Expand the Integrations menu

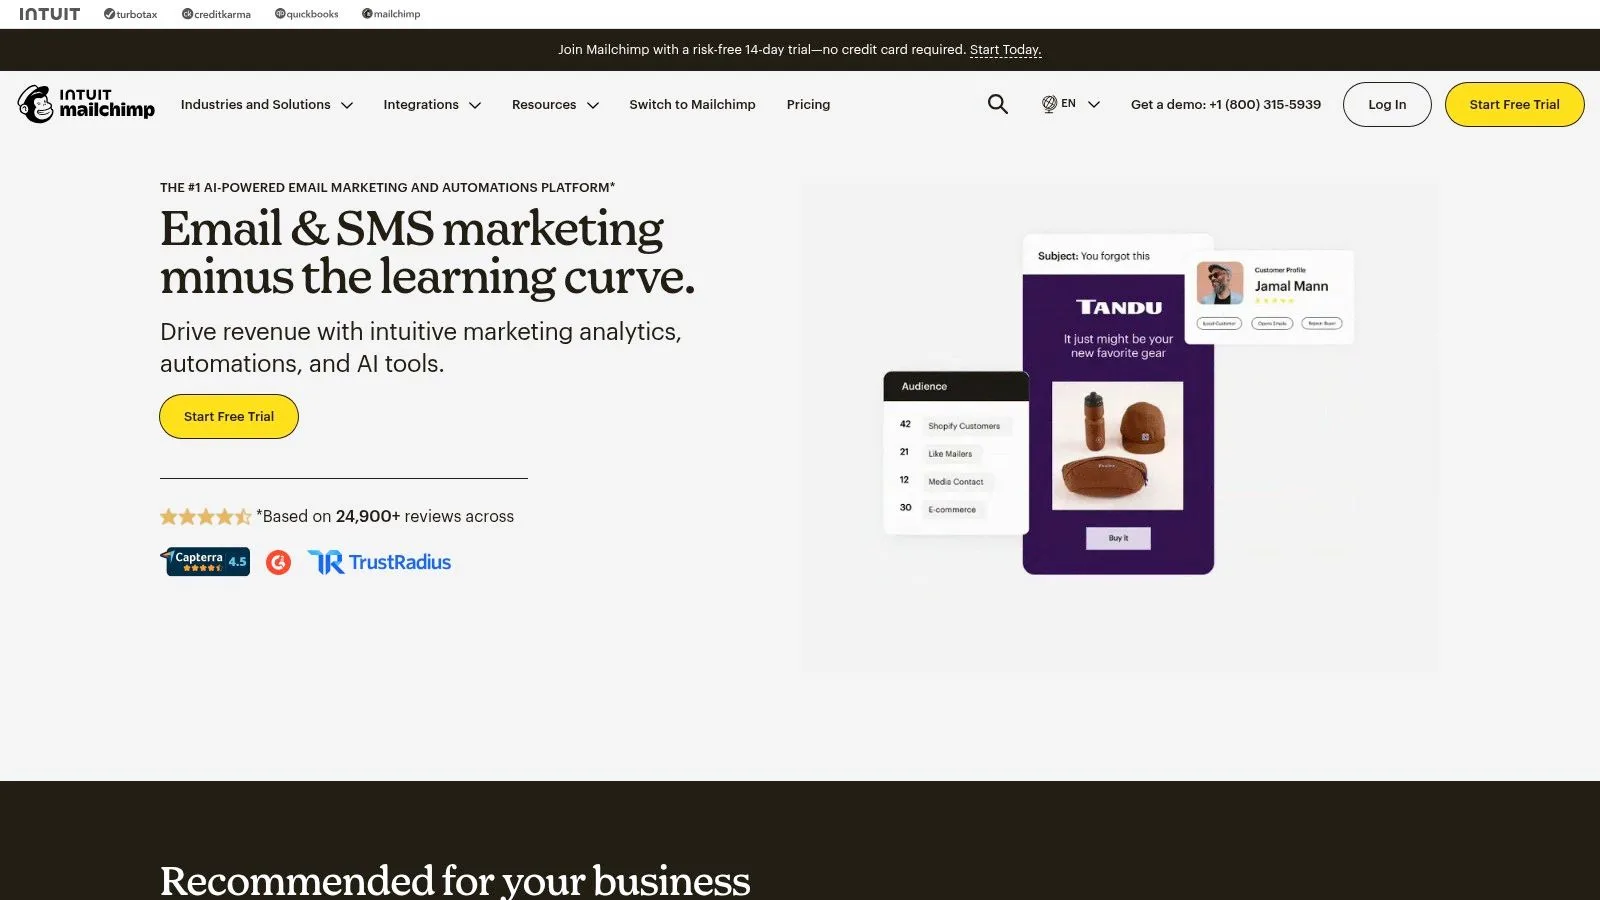click(x=432, y=104)
